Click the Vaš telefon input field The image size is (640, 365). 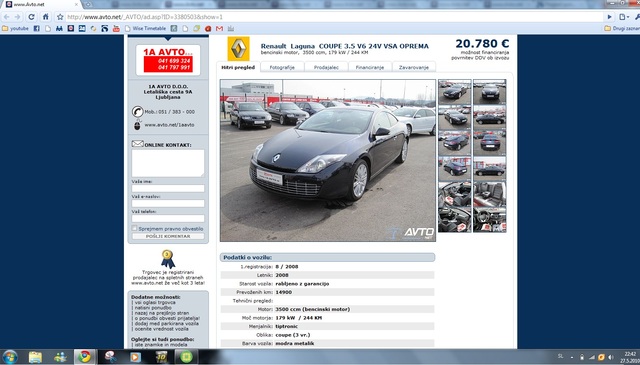tap(168, 218)
